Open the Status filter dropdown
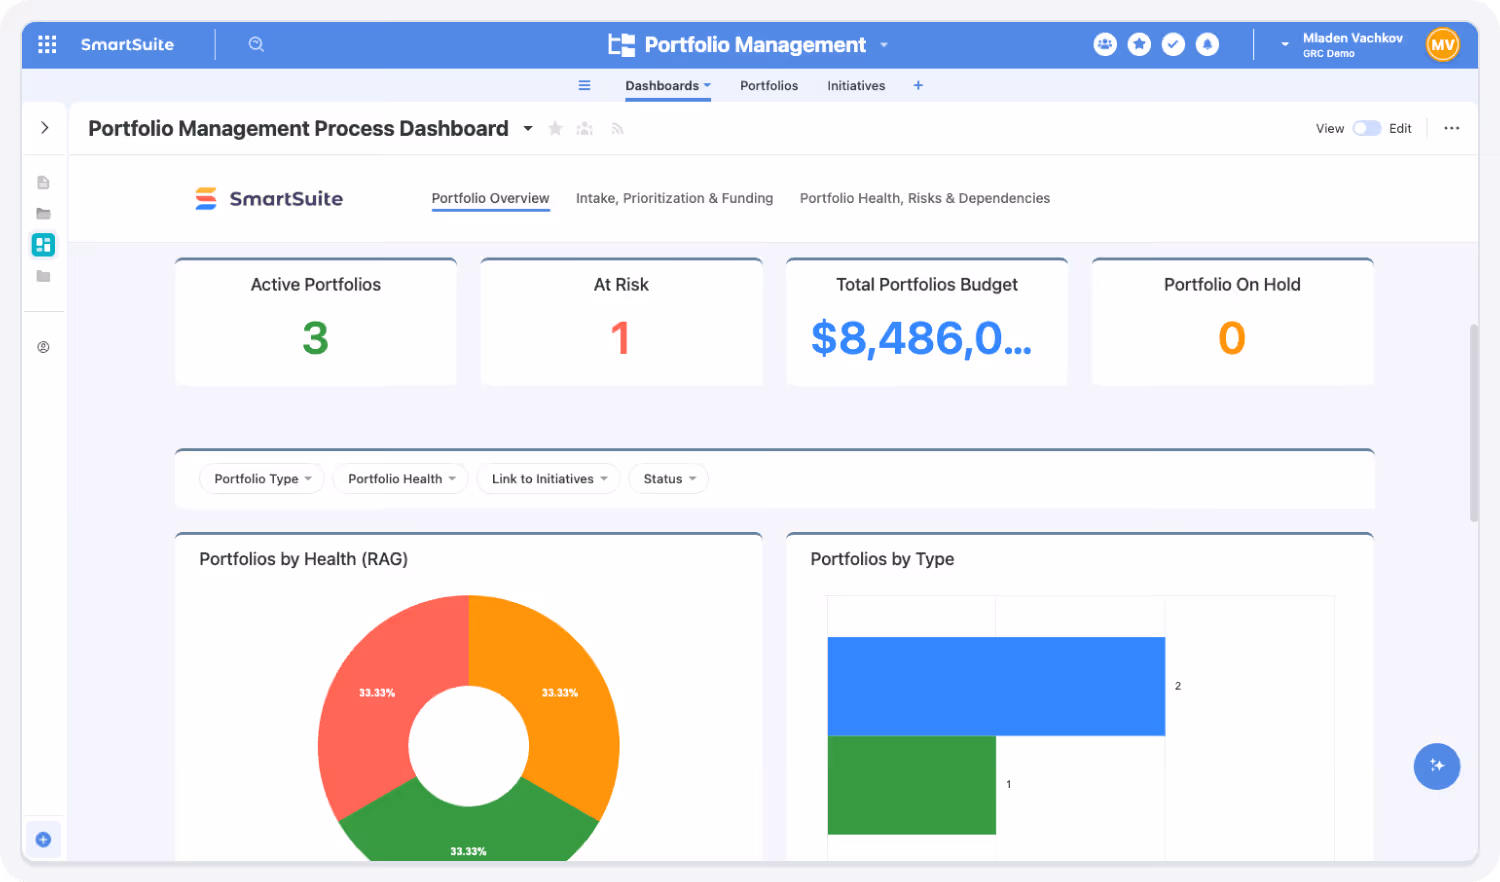 pyautogui.click(x=668, y=479)
